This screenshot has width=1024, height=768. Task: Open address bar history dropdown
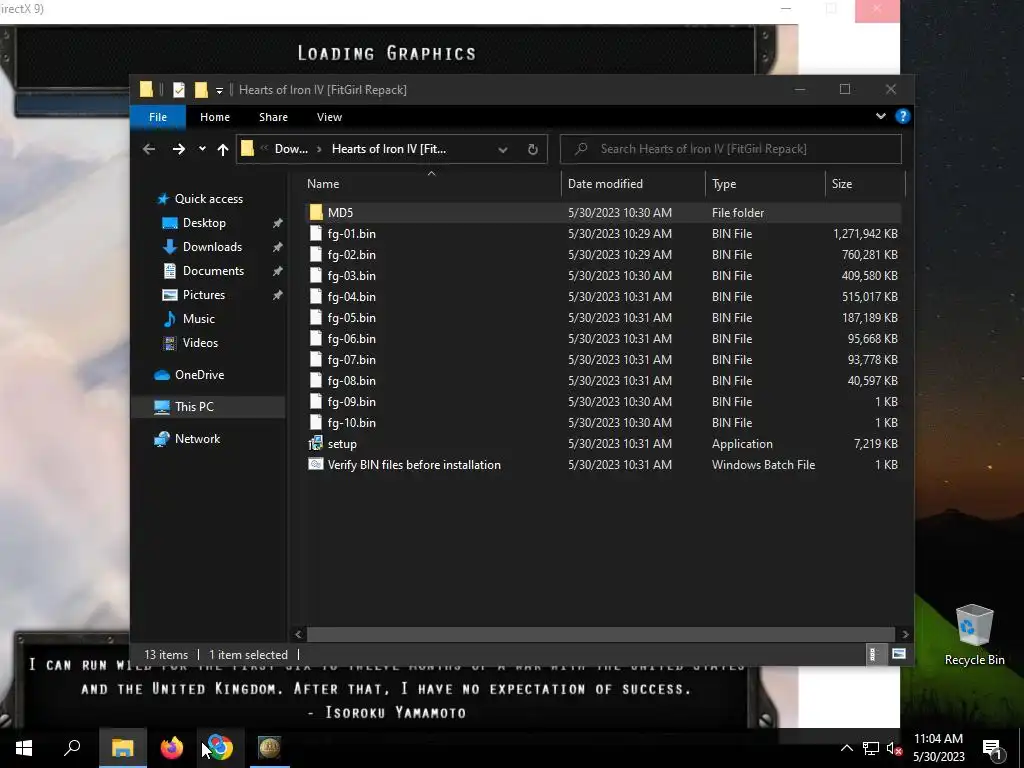point(503,150)
